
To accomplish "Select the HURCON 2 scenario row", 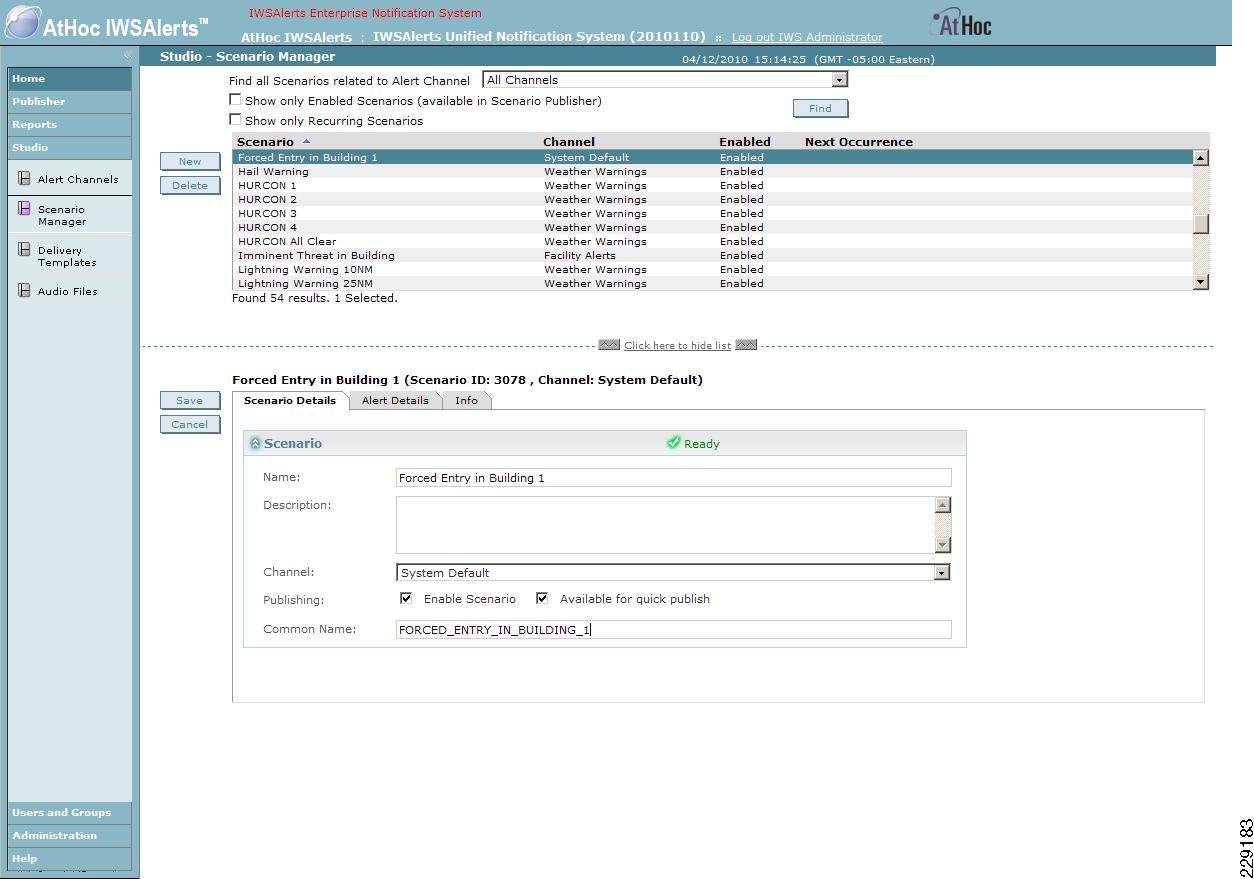I will 713,199.
